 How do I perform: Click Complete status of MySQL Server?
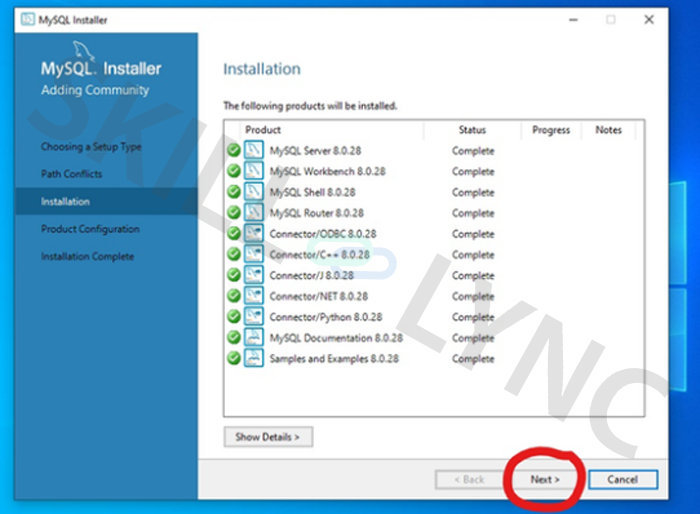click(473, 151)
